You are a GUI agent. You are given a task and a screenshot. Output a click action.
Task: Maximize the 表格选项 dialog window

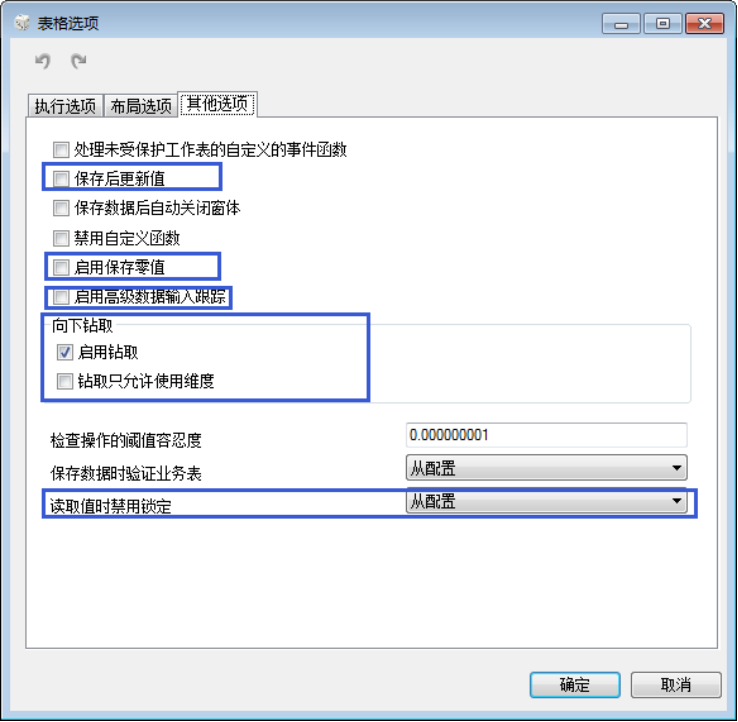pyautogui.click(x=663, y=24)
